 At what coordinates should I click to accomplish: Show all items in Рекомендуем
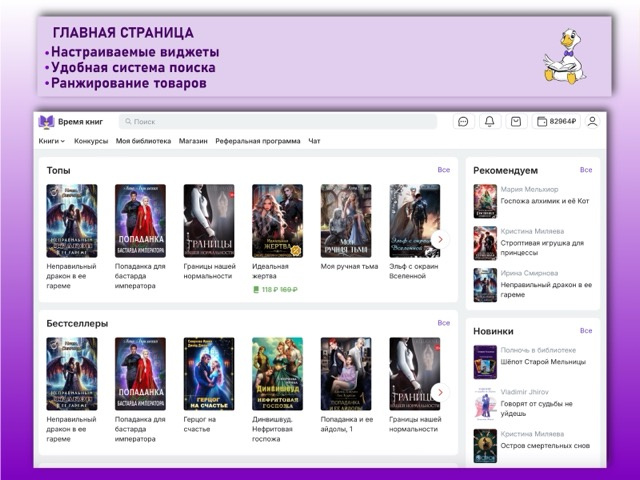(586, 170)
